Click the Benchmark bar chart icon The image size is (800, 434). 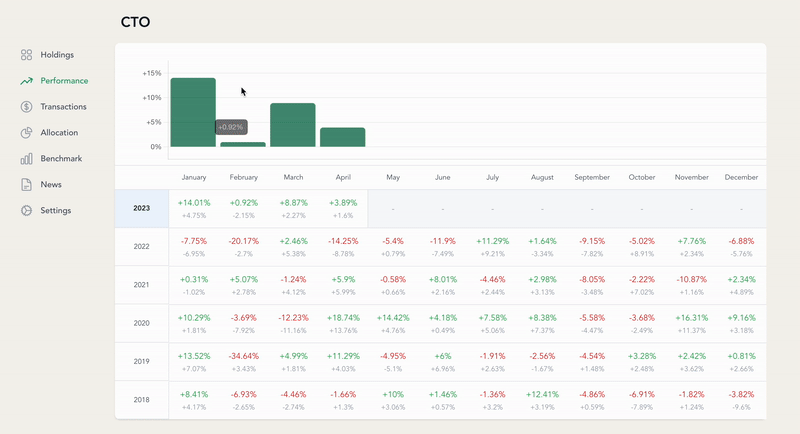[x=27, y=159]
